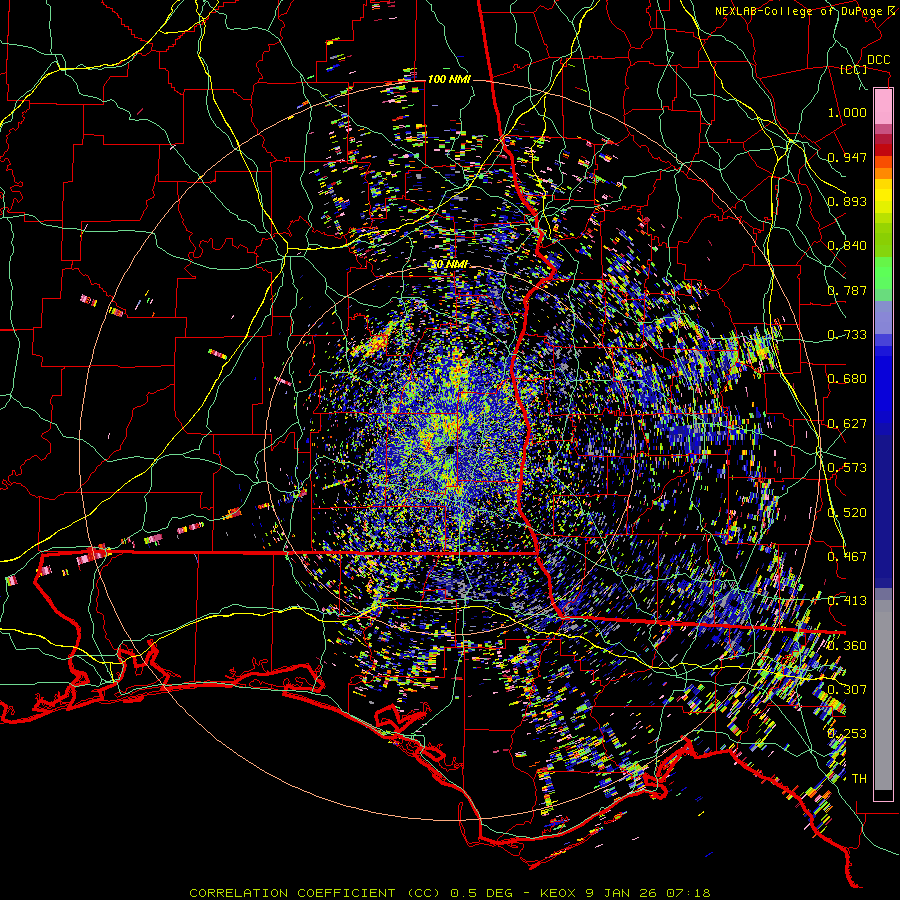900x900 pixels.
Task: Click the [CC] unit label
Action: coord(854,69)
